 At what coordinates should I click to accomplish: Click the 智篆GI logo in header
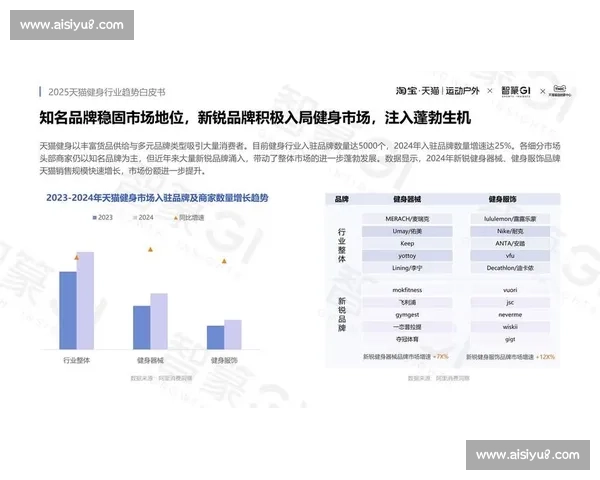point(516,91)
